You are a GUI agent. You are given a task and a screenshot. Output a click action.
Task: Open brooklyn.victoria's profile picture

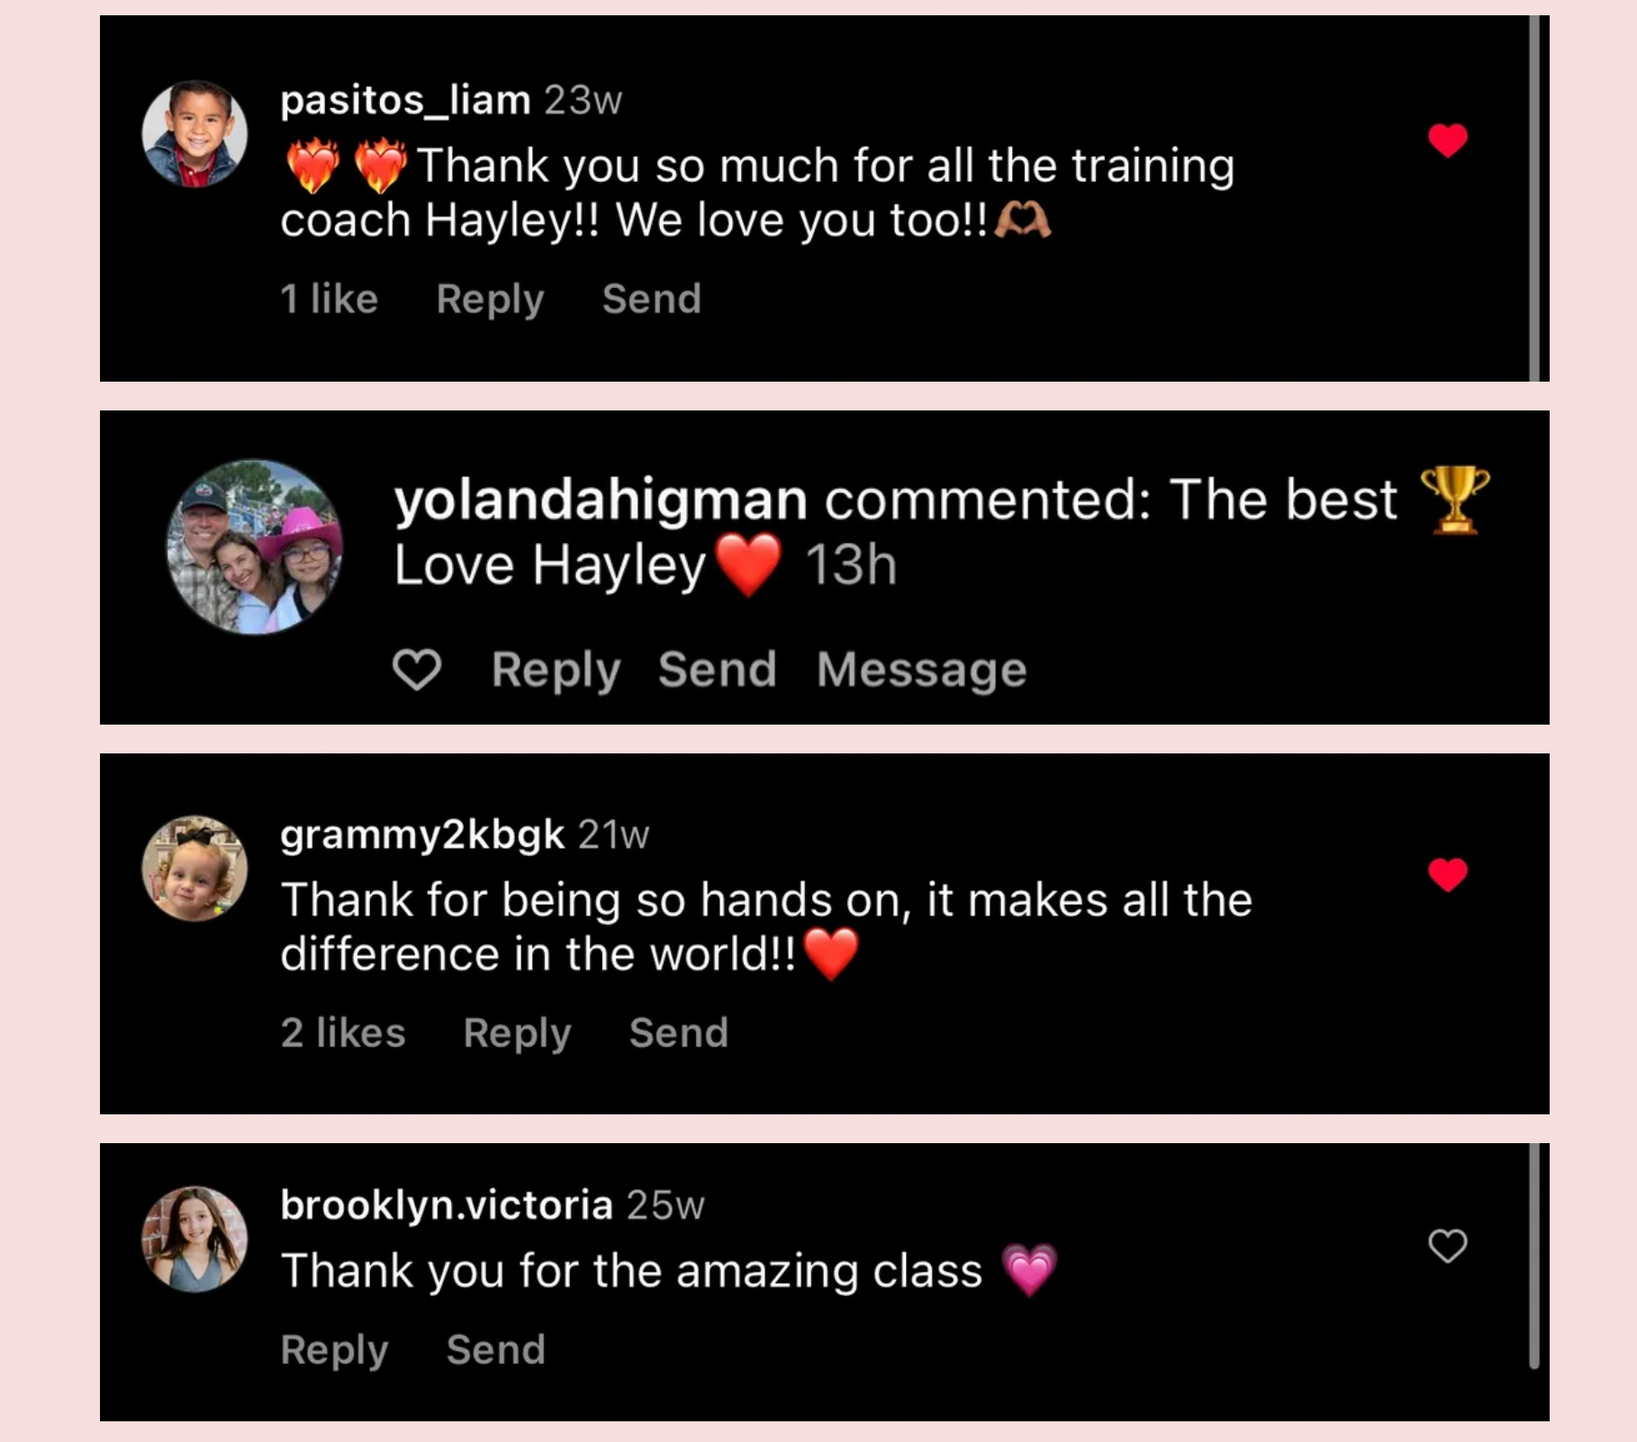(x=195, y=1239)
